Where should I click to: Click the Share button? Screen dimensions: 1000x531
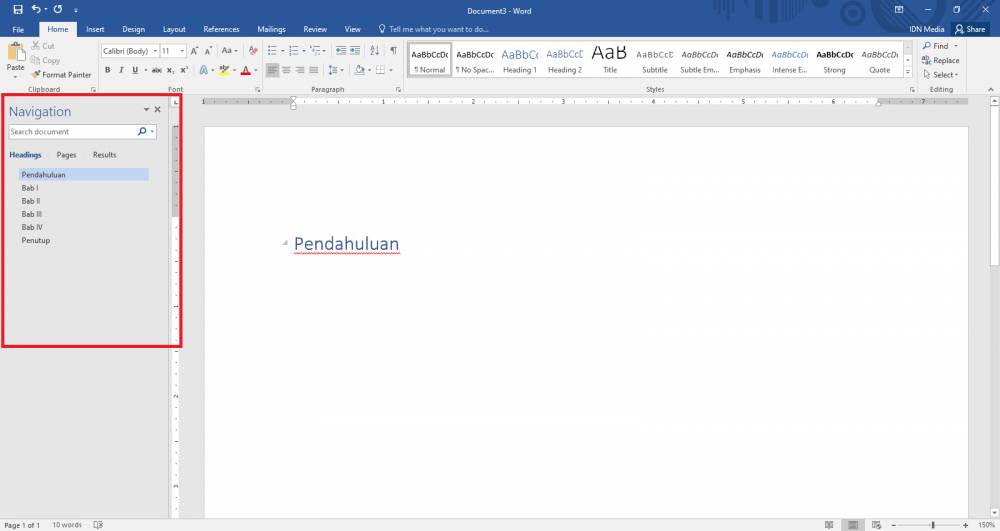970,29
